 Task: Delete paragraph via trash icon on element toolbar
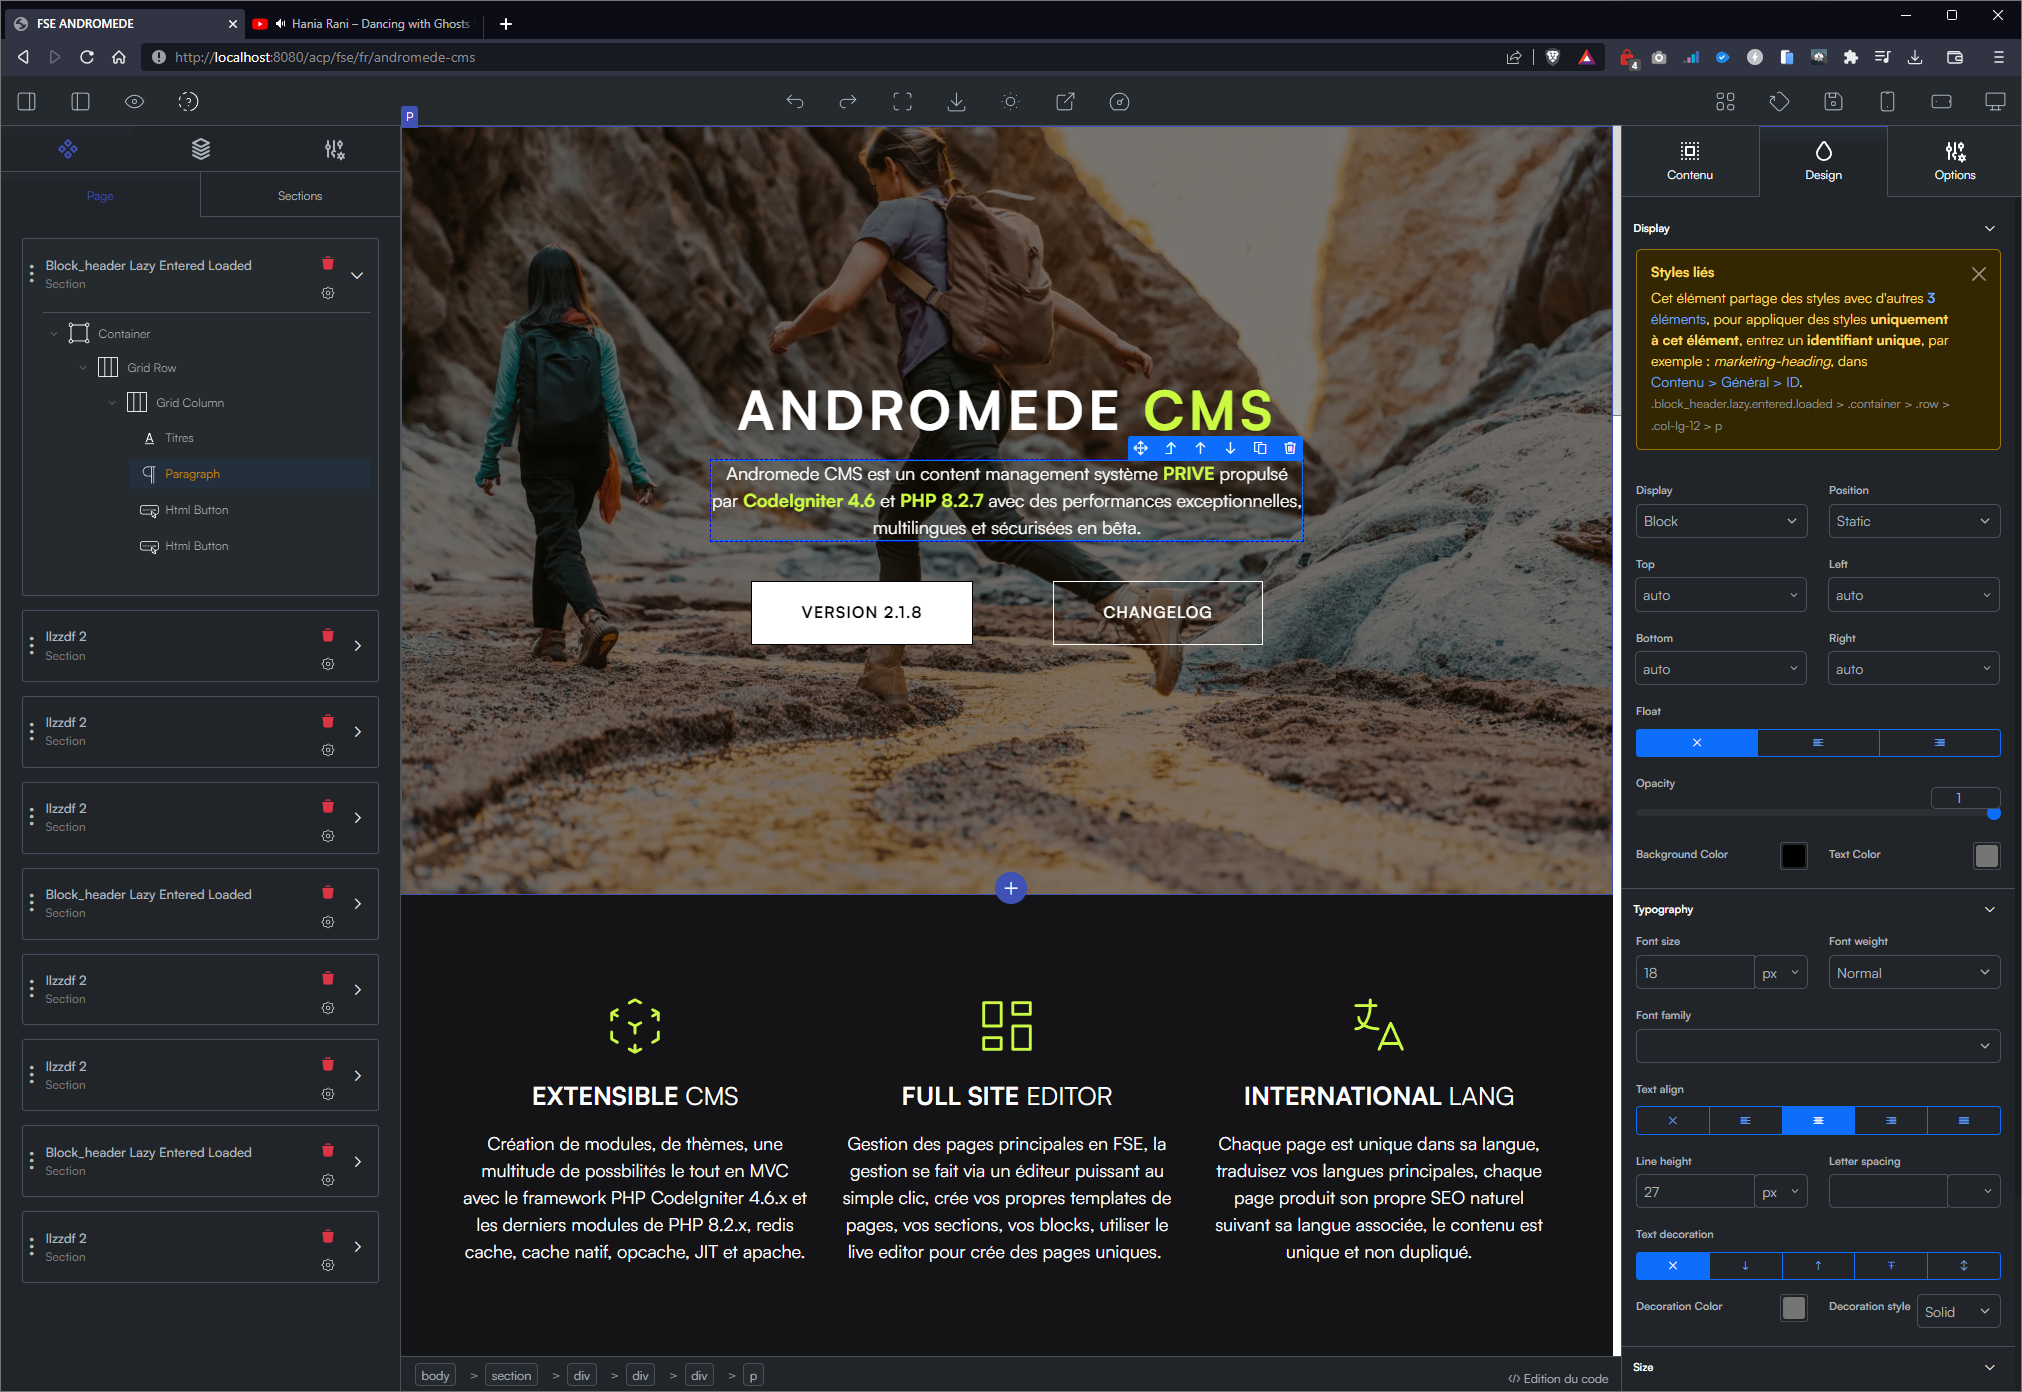(x=1290, y=448)
